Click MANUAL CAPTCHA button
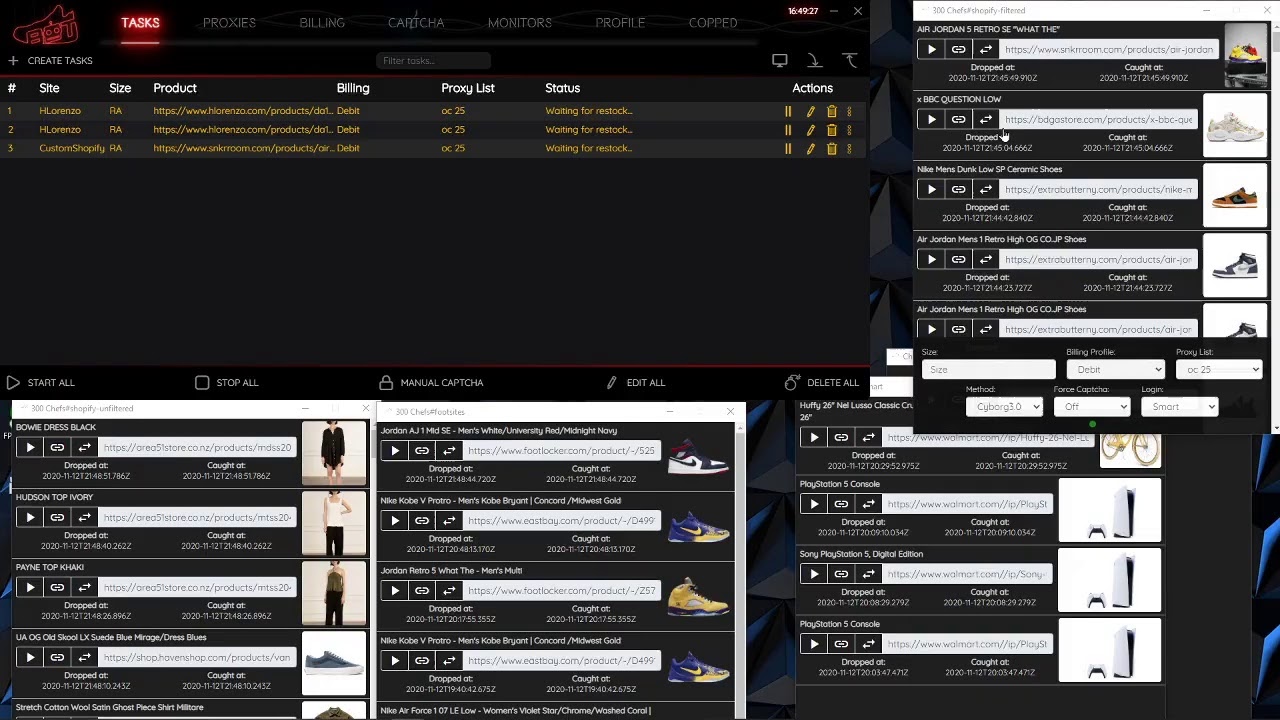This screenshot has height=720, width=1280. (431, 383)
